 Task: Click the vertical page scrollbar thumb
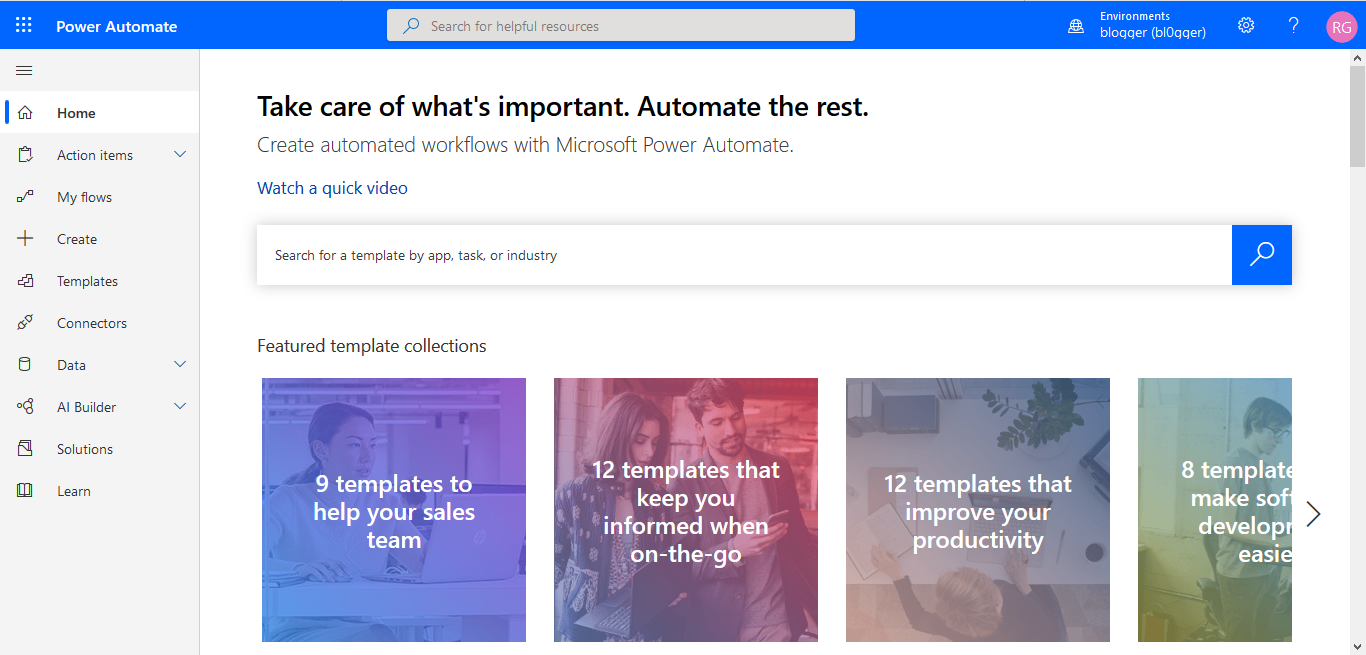click(1357, 115)
